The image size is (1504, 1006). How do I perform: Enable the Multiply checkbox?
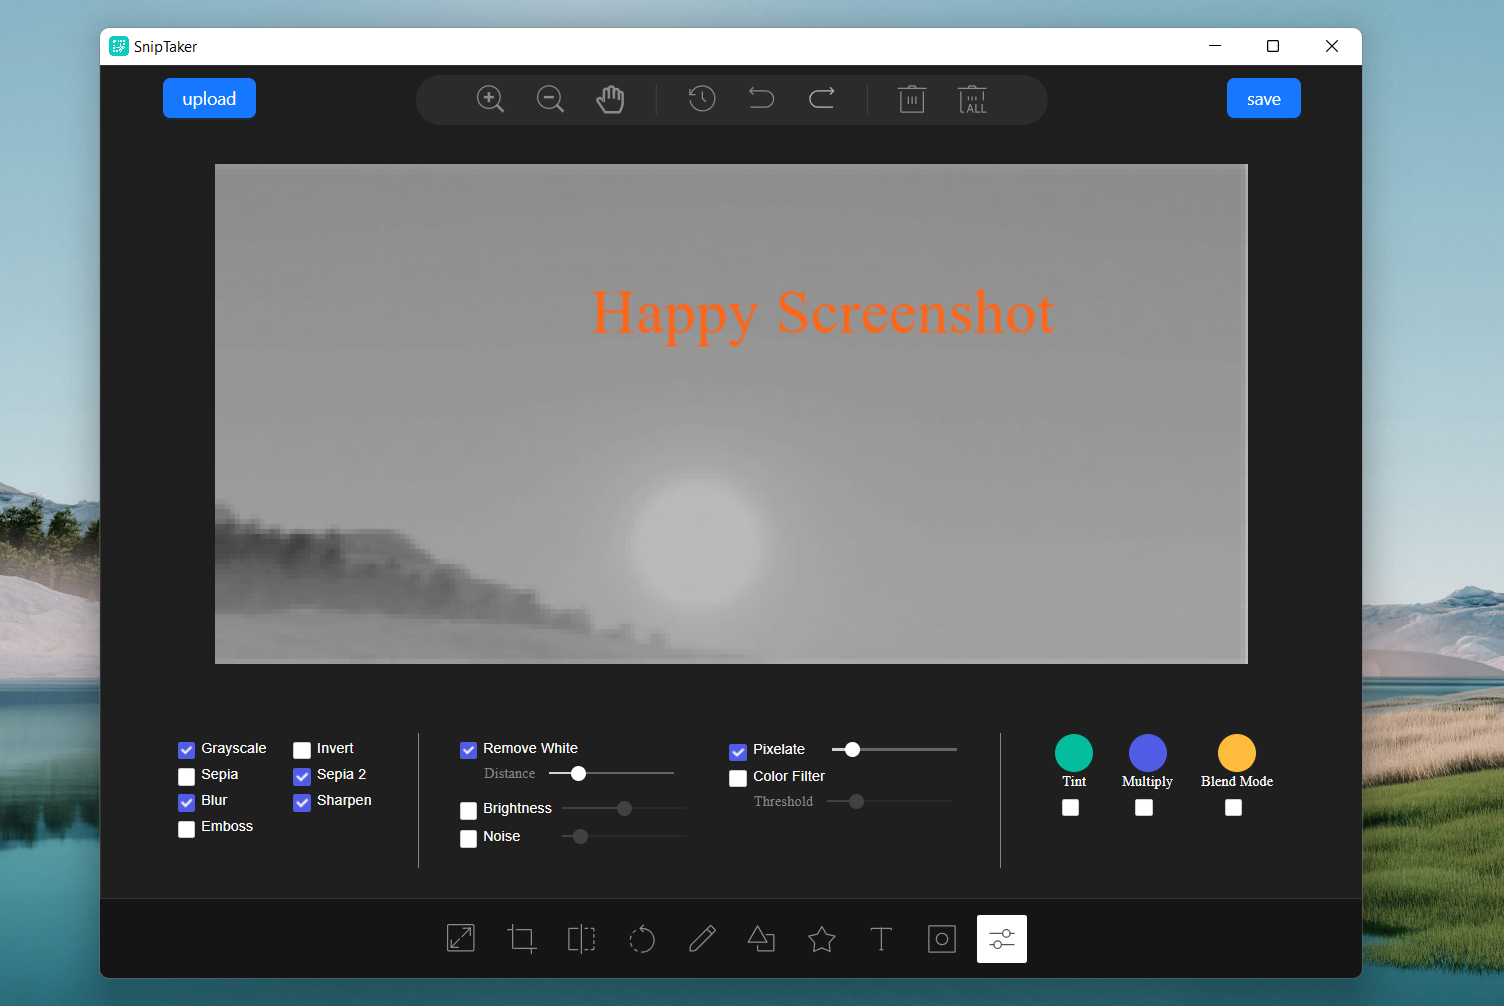point(1144,807)
